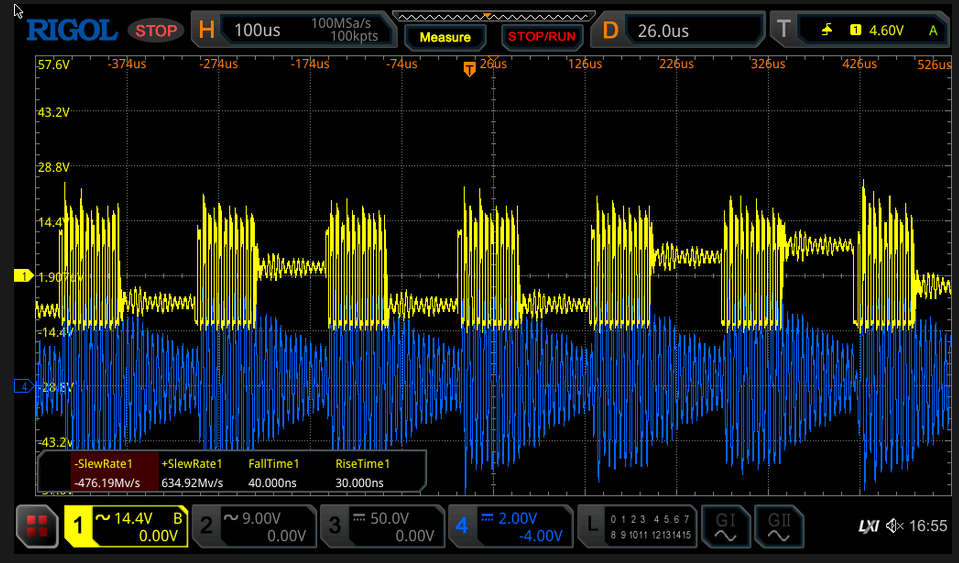Click the 634.92Mv/s value
The height and width of the screenshot is (563, 959).
click(192, 483)
